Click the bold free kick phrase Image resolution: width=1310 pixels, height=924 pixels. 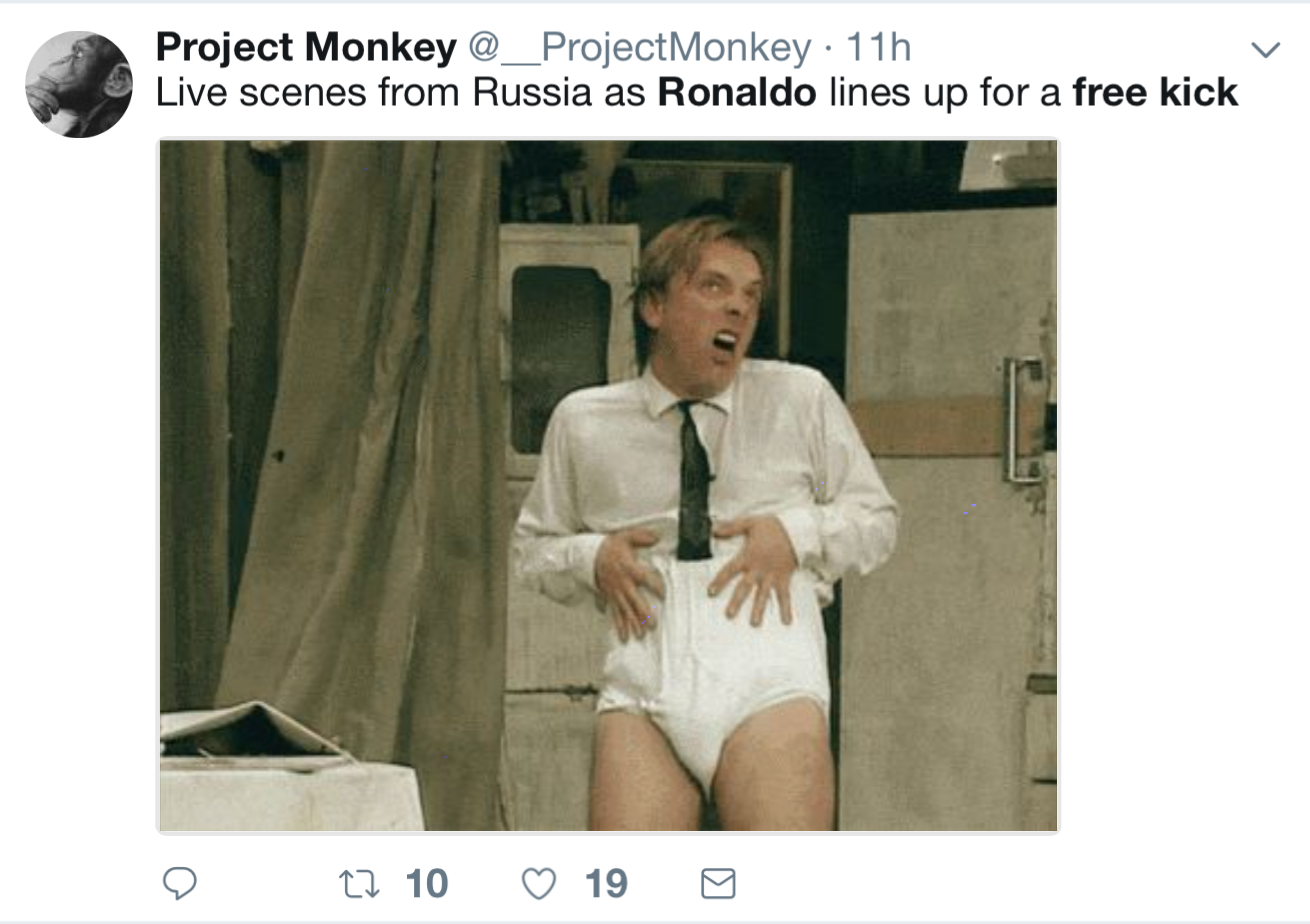(x=1155, y=93)
